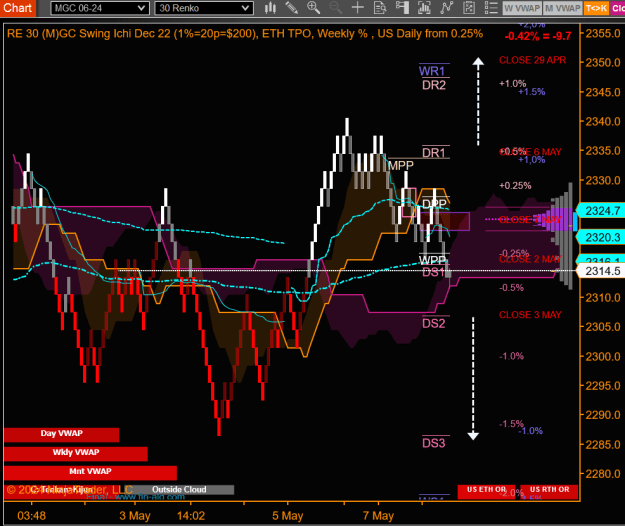
Task: Click the 2300.0 price axis label
Action: 603,356
